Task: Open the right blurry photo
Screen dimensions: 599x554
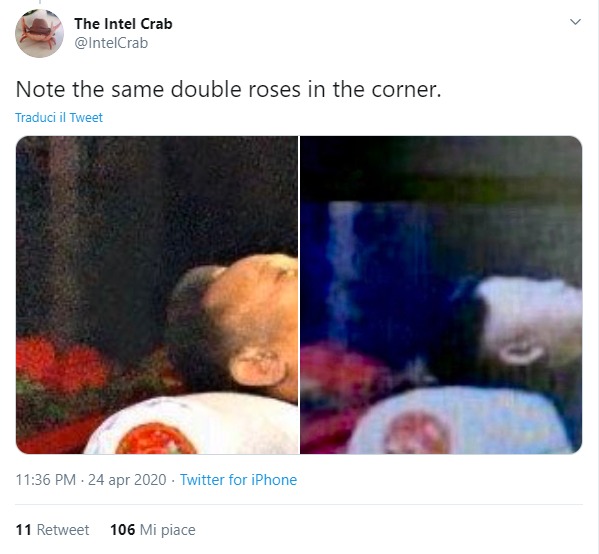Action: point(441,295)
